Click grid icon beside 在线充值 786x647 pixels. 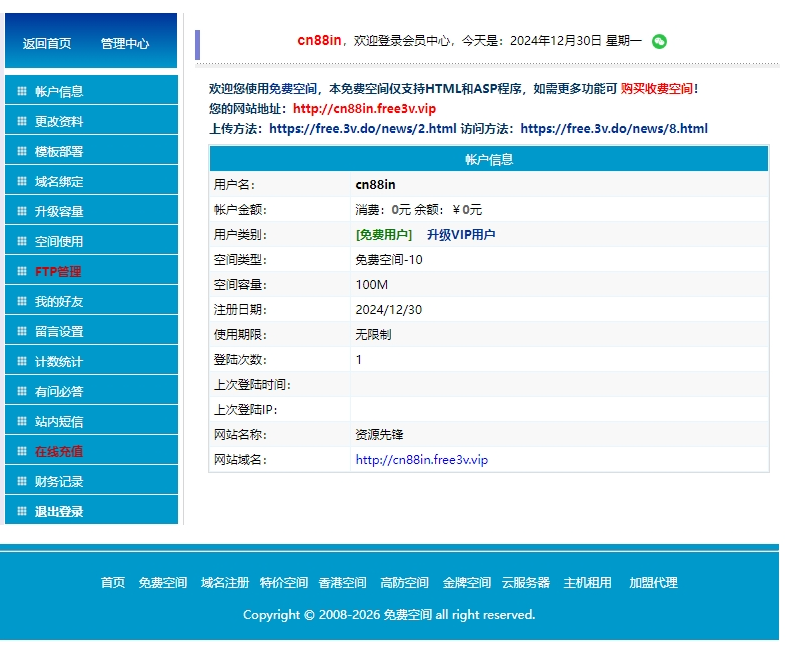click(22, 451)
